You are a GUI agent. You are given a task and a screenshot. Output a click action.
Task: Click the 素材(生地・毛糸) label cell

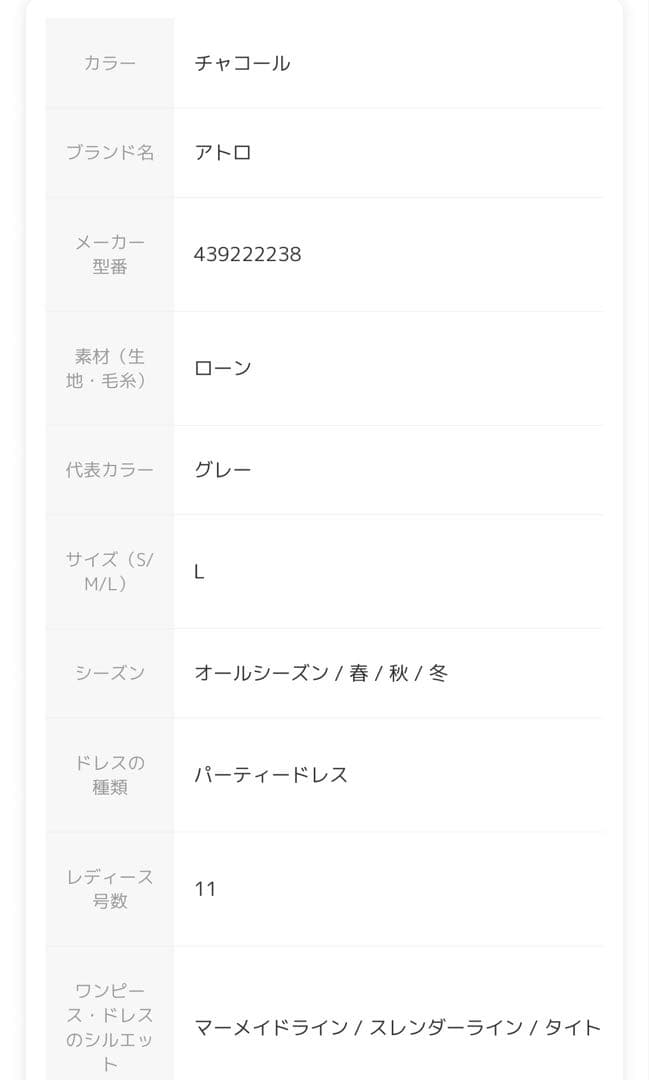coord(110,368)
